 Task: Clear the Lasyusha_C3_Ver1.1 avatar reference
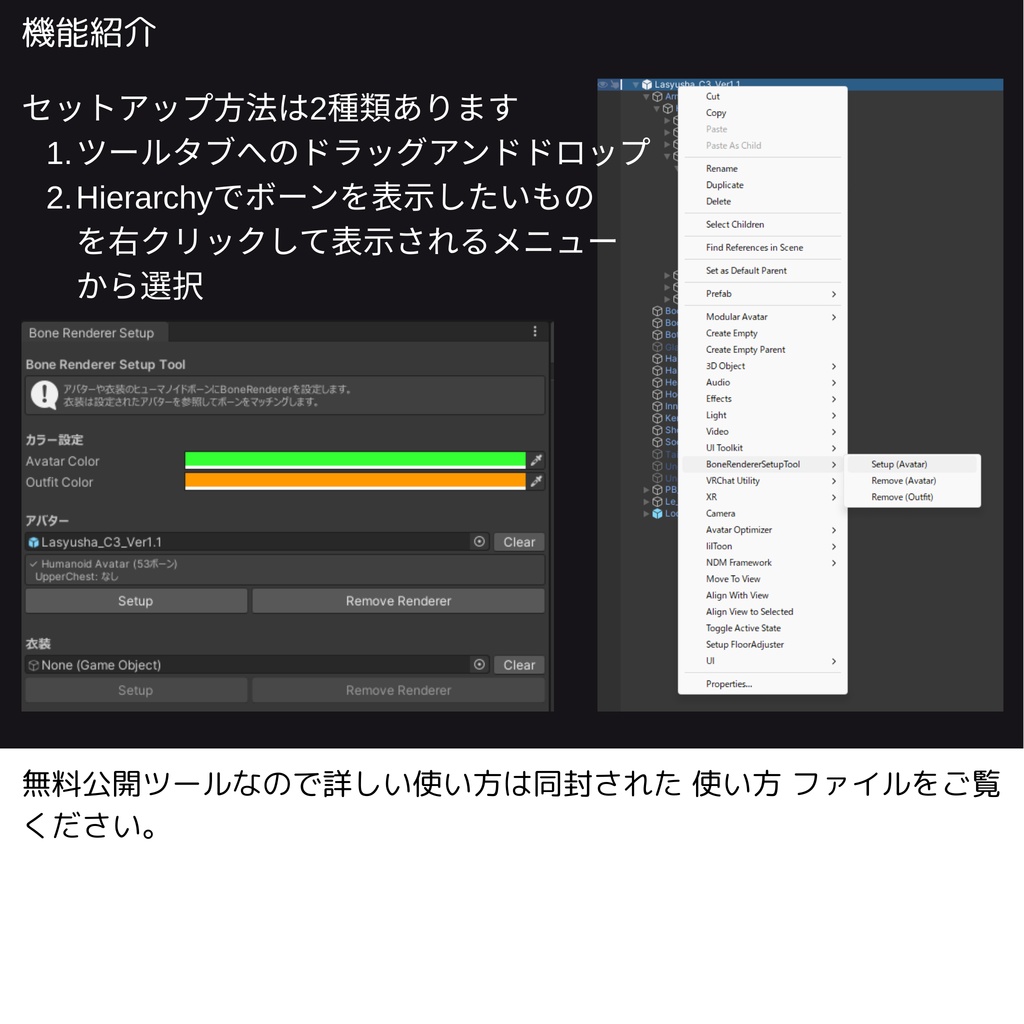[x=519, y=541]
